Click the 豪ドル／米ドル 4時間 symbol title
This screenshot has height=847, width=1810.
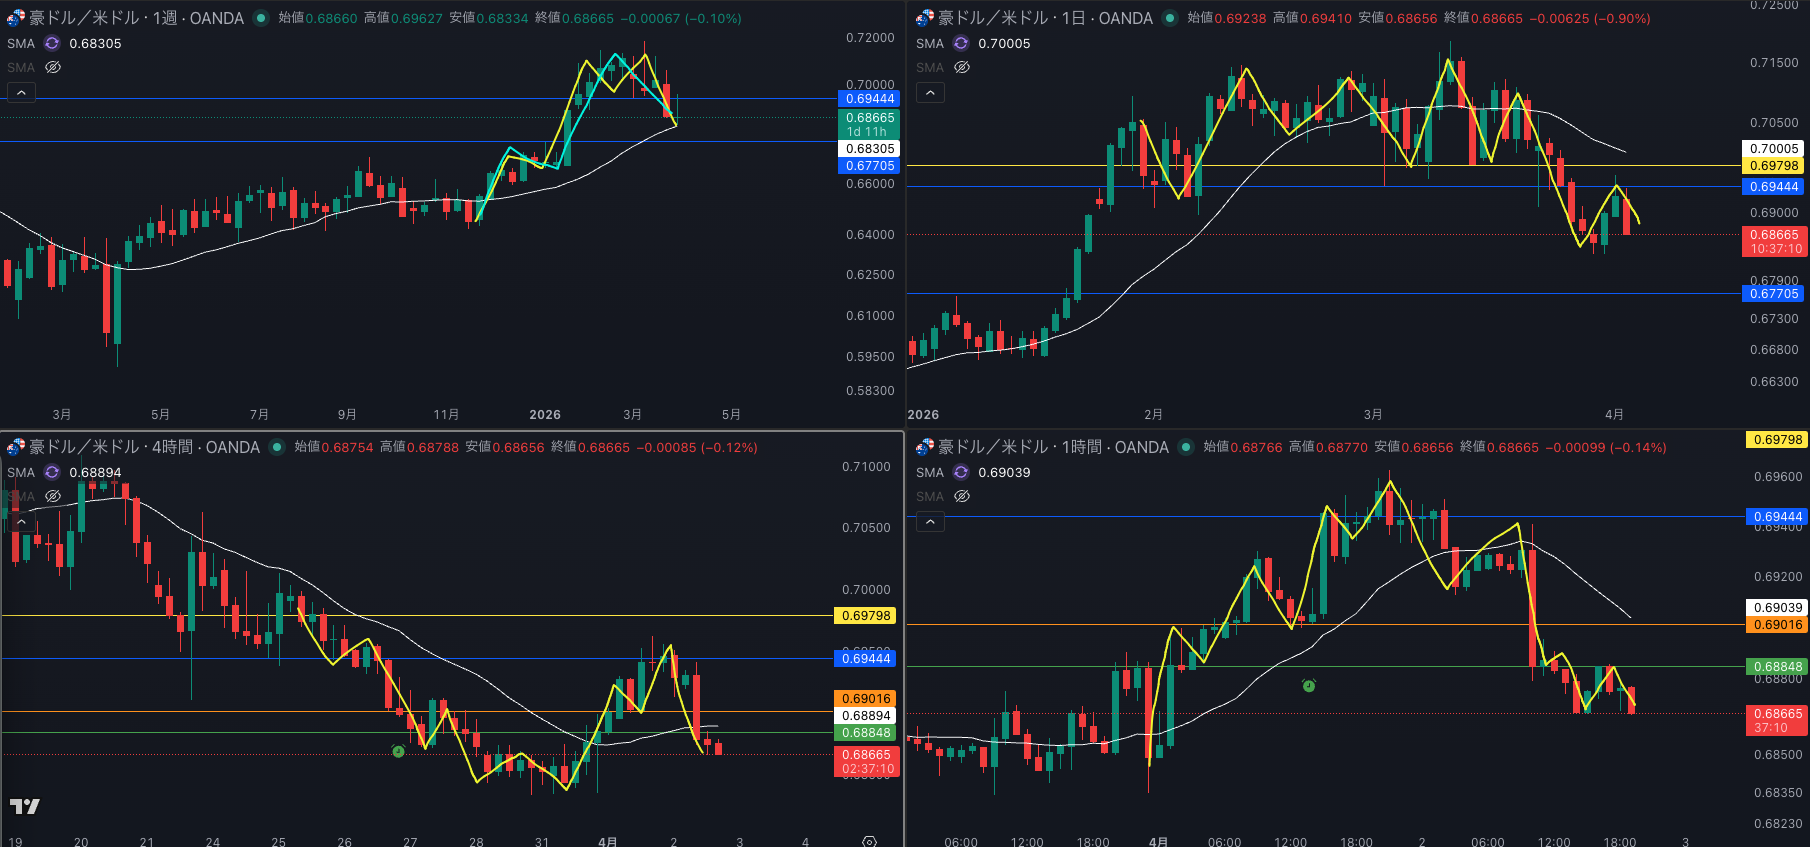click(x=144, y=447)
